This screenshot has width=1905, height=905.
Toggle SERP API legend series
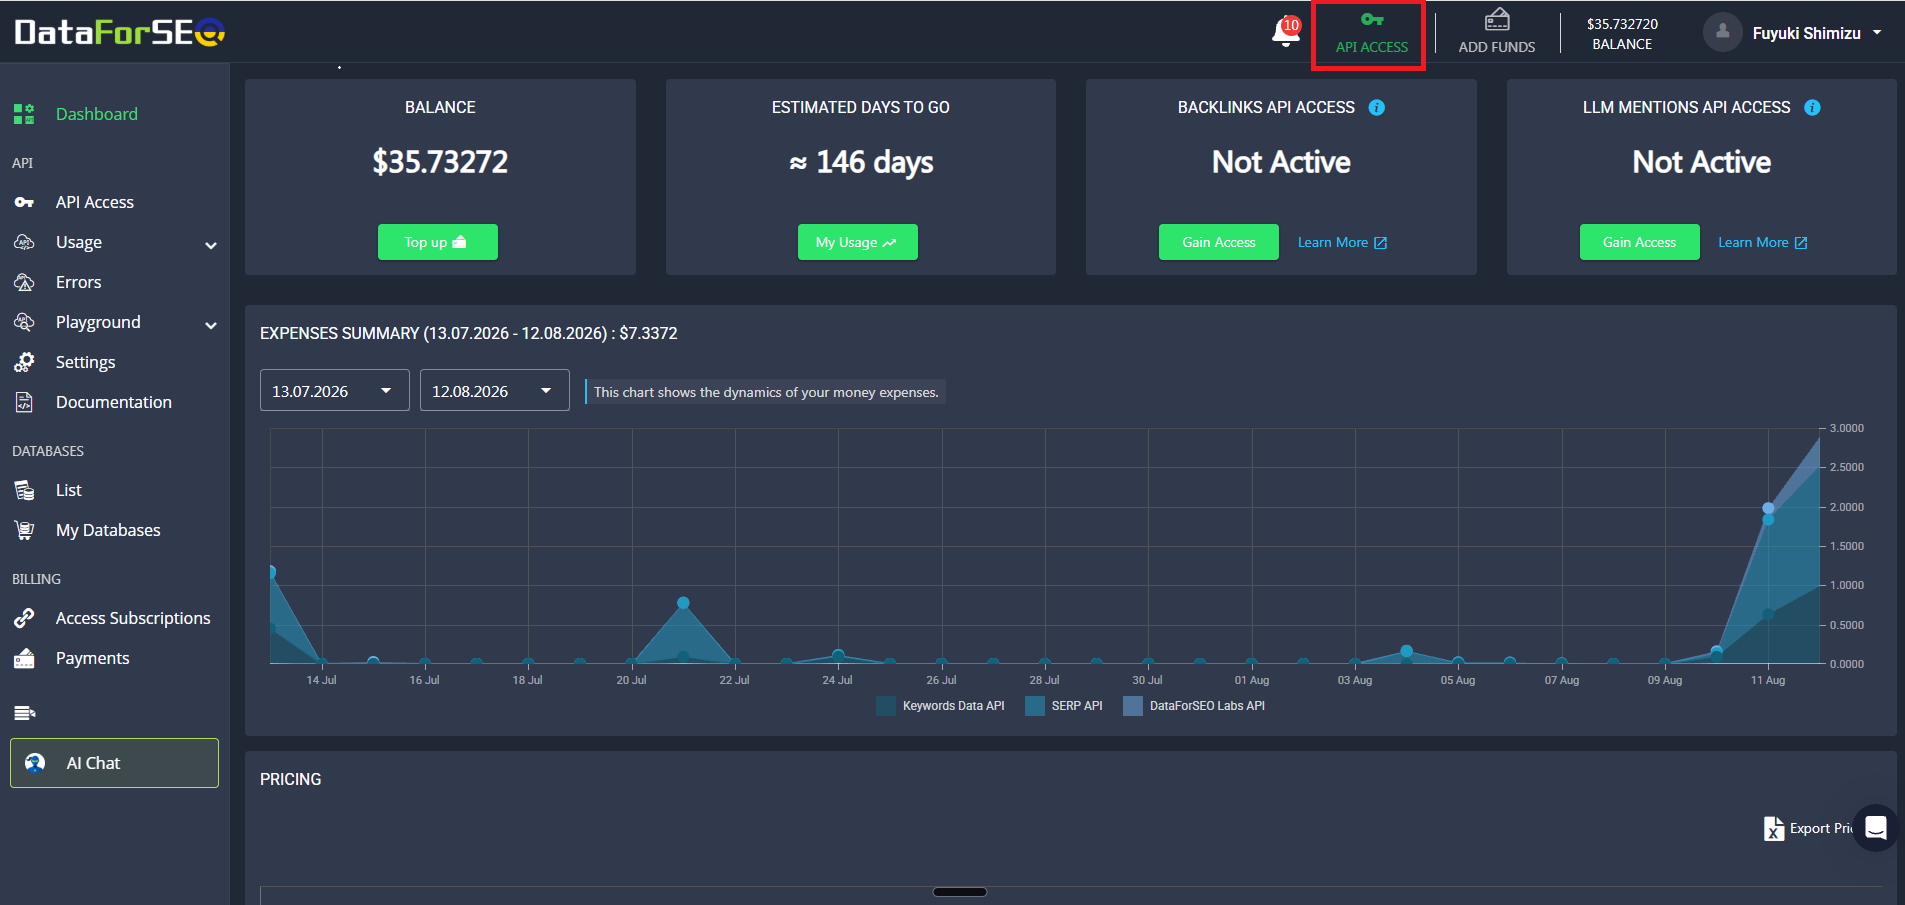1064,706
